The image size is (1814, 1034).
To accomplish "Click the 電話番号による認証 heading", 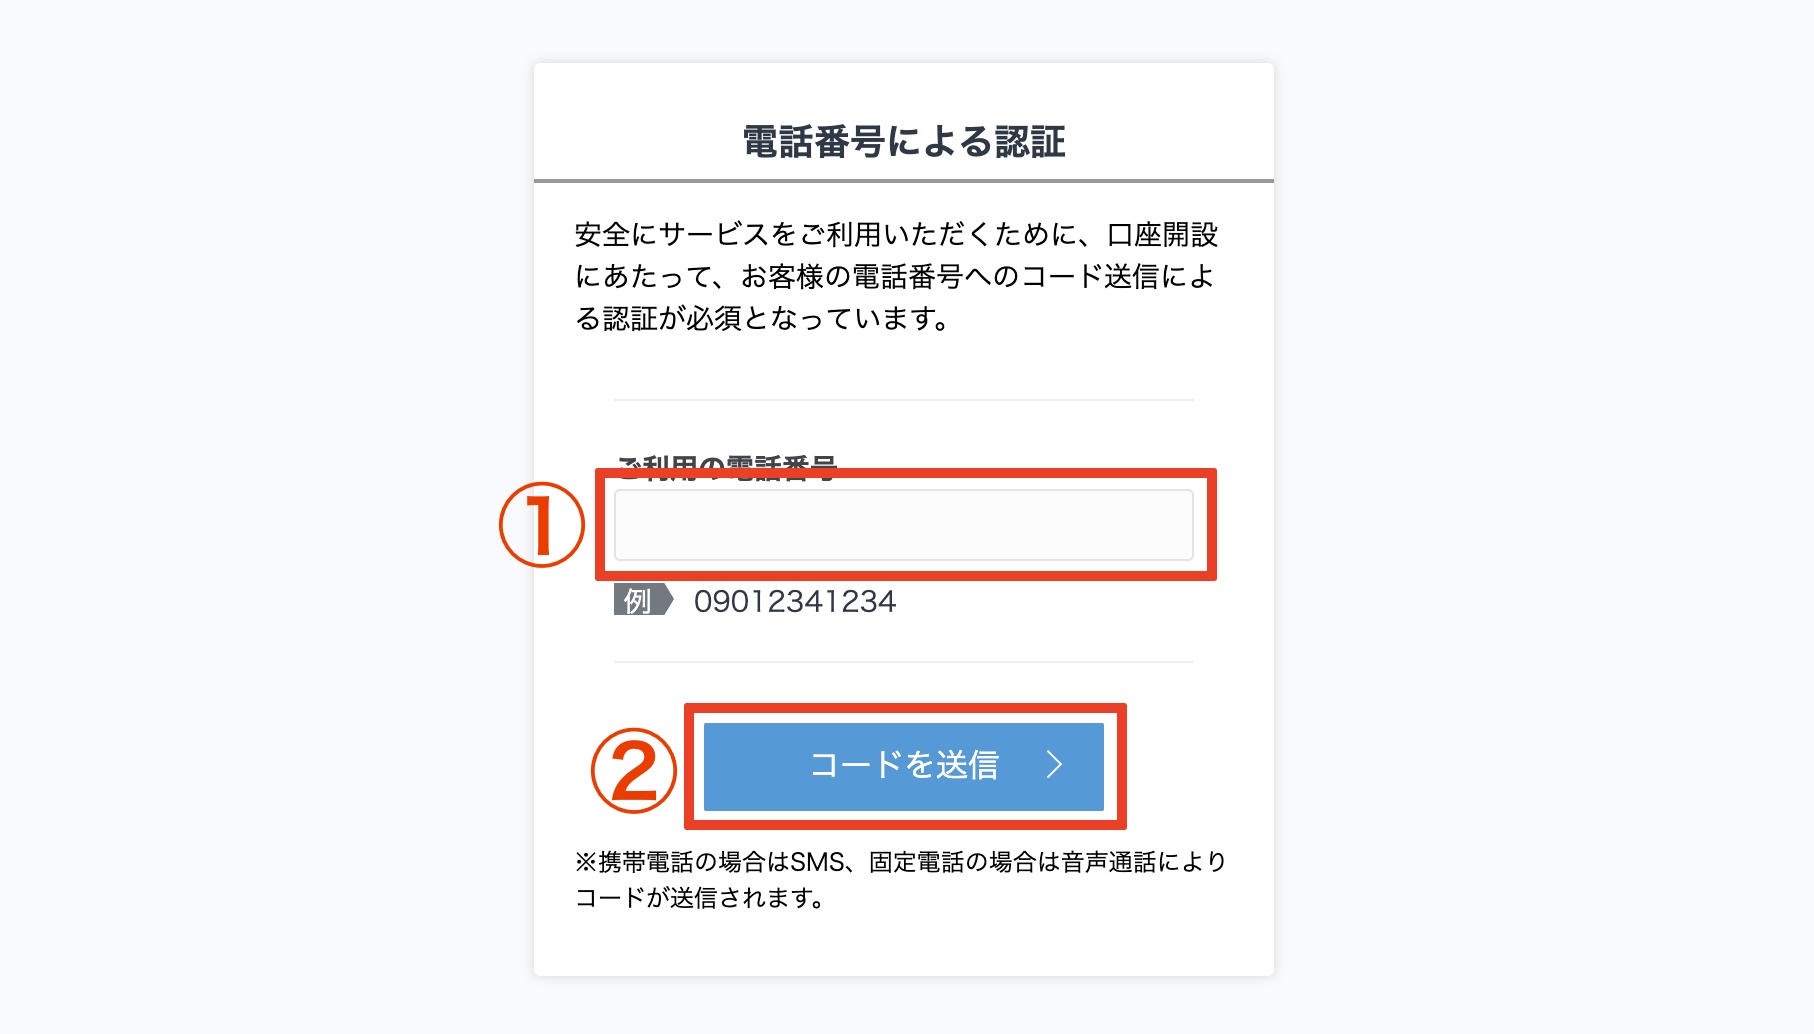I will coord(904,142).
